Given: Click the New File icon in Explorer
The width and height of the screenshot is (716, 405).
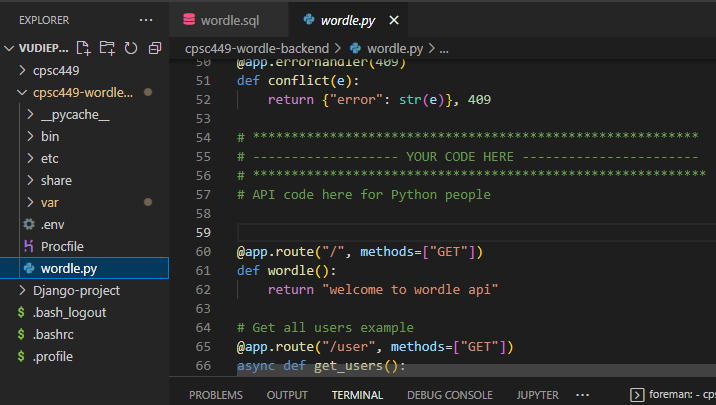Looking at the screenshot, I should (84, 48).
